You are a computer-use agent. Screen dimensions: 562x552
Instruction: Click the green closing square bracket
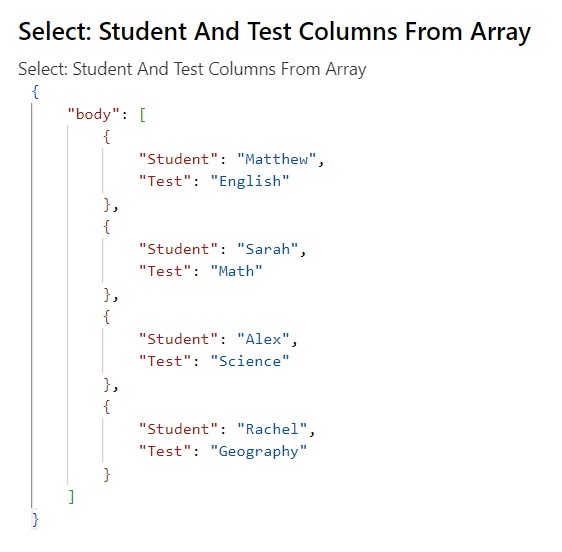click(71, 497)
